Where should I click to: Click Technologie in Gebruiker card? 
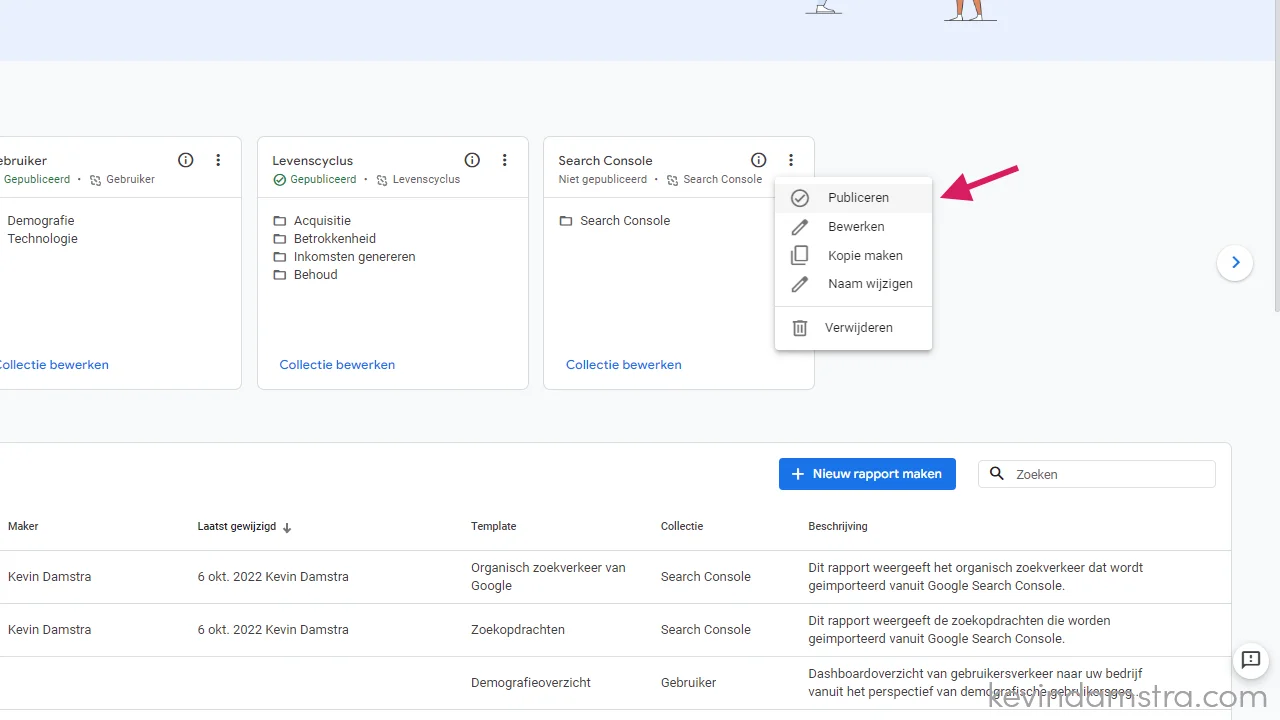[43, 239]
